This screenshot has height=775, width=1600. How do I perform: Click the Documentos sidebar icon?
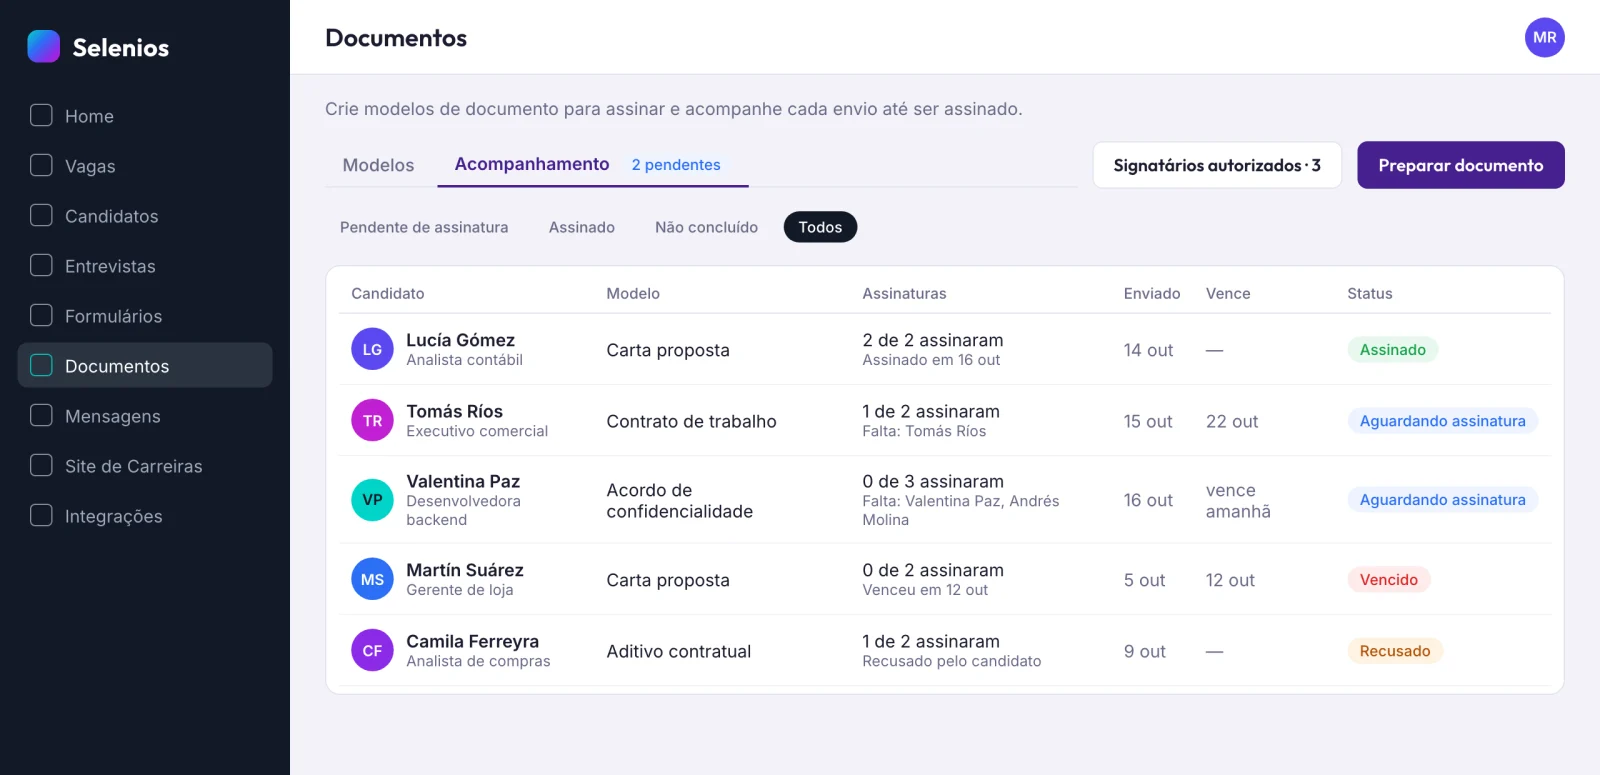tap(41, 365)
